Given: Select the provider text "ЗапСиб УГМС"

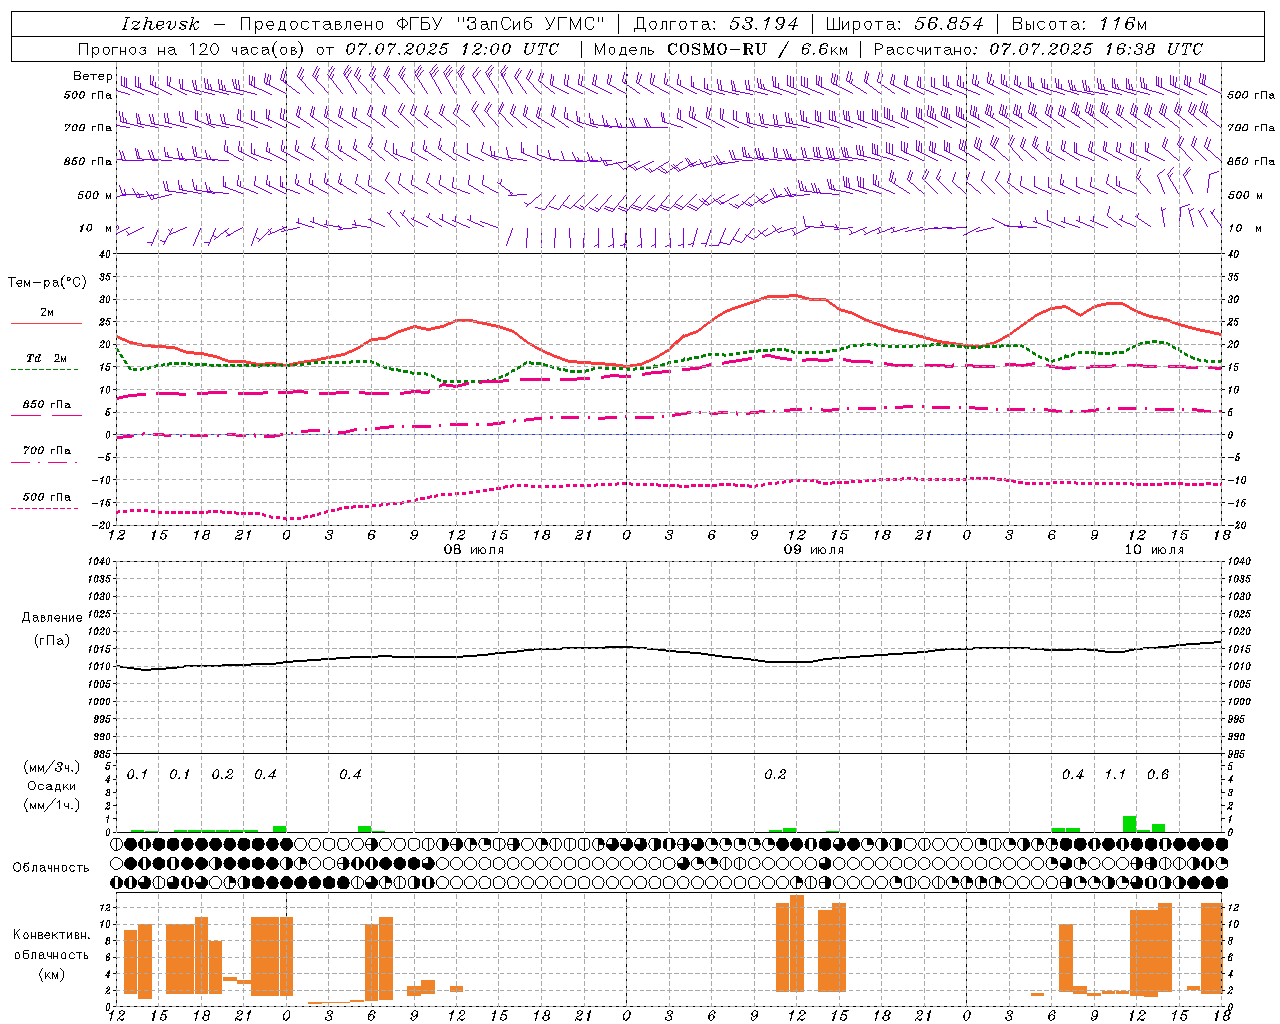Looking at the screenshot, I should tap(529, 24).
